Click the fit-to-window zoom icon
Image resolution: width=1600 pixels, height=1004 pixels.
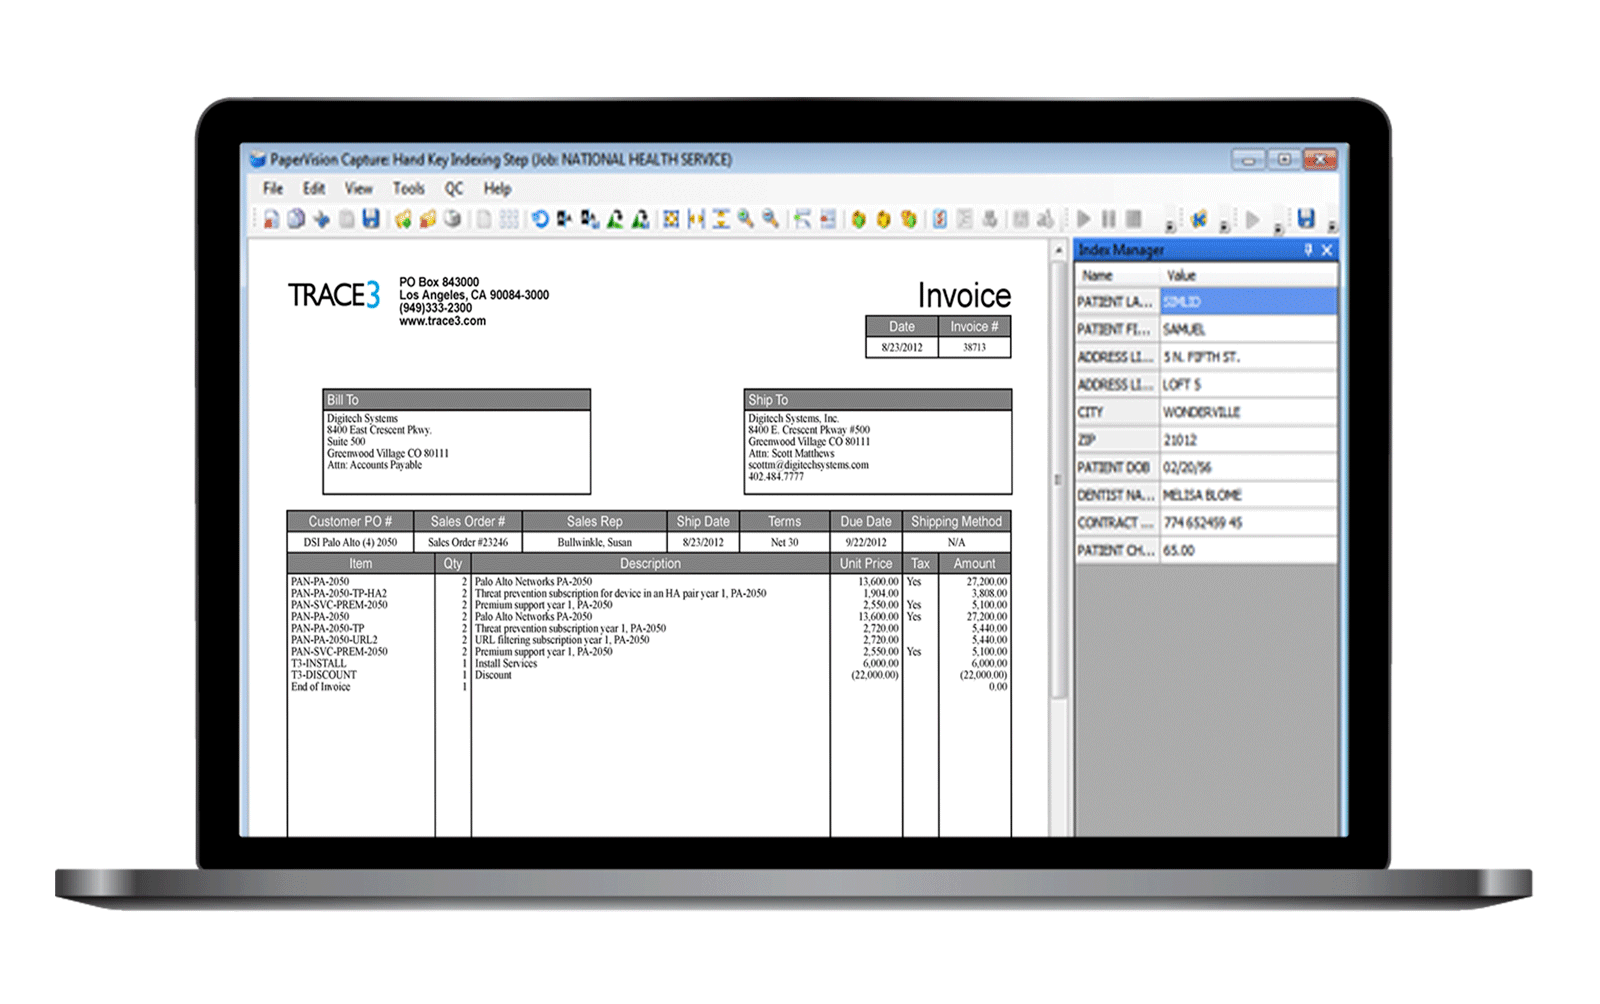click(671, 219)
